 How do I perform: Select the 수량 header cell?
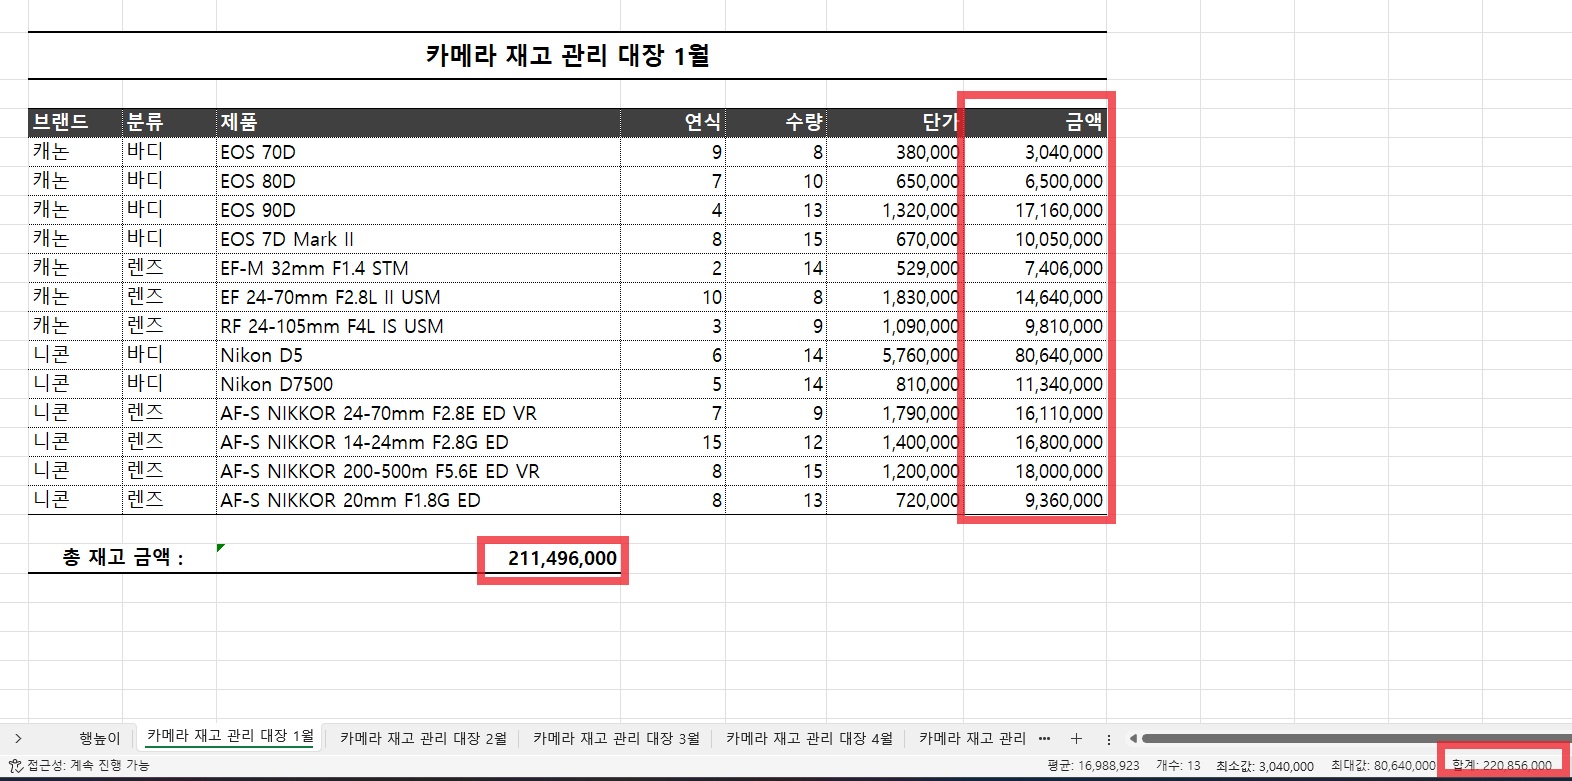(x=776, y=122)
